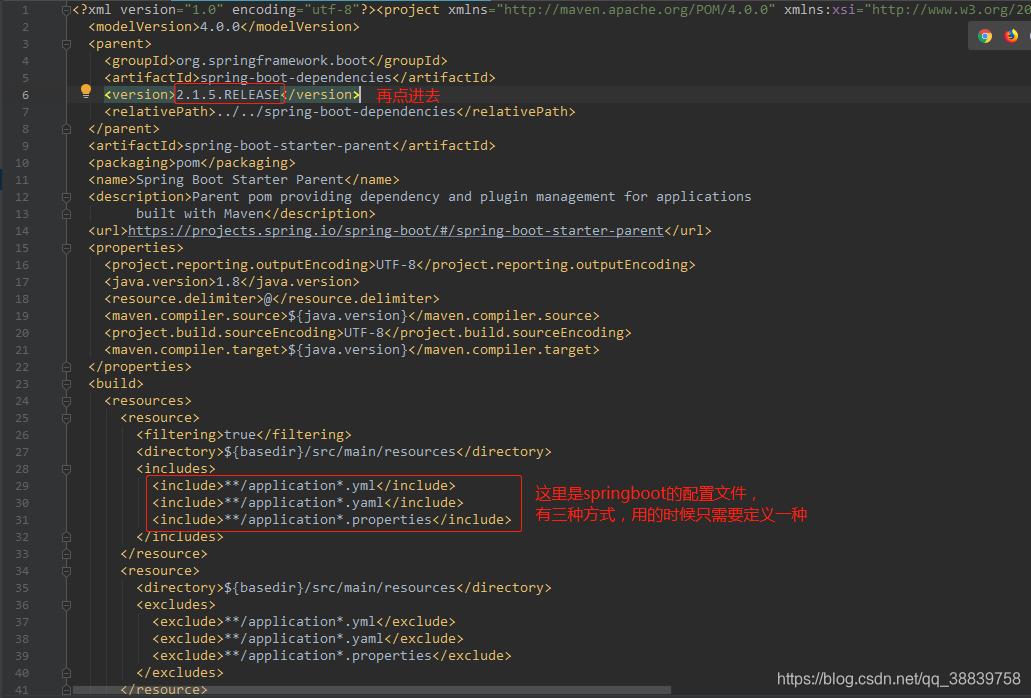Click filtering true element
Screen dimensions: 1031x698
click(244, 435)
